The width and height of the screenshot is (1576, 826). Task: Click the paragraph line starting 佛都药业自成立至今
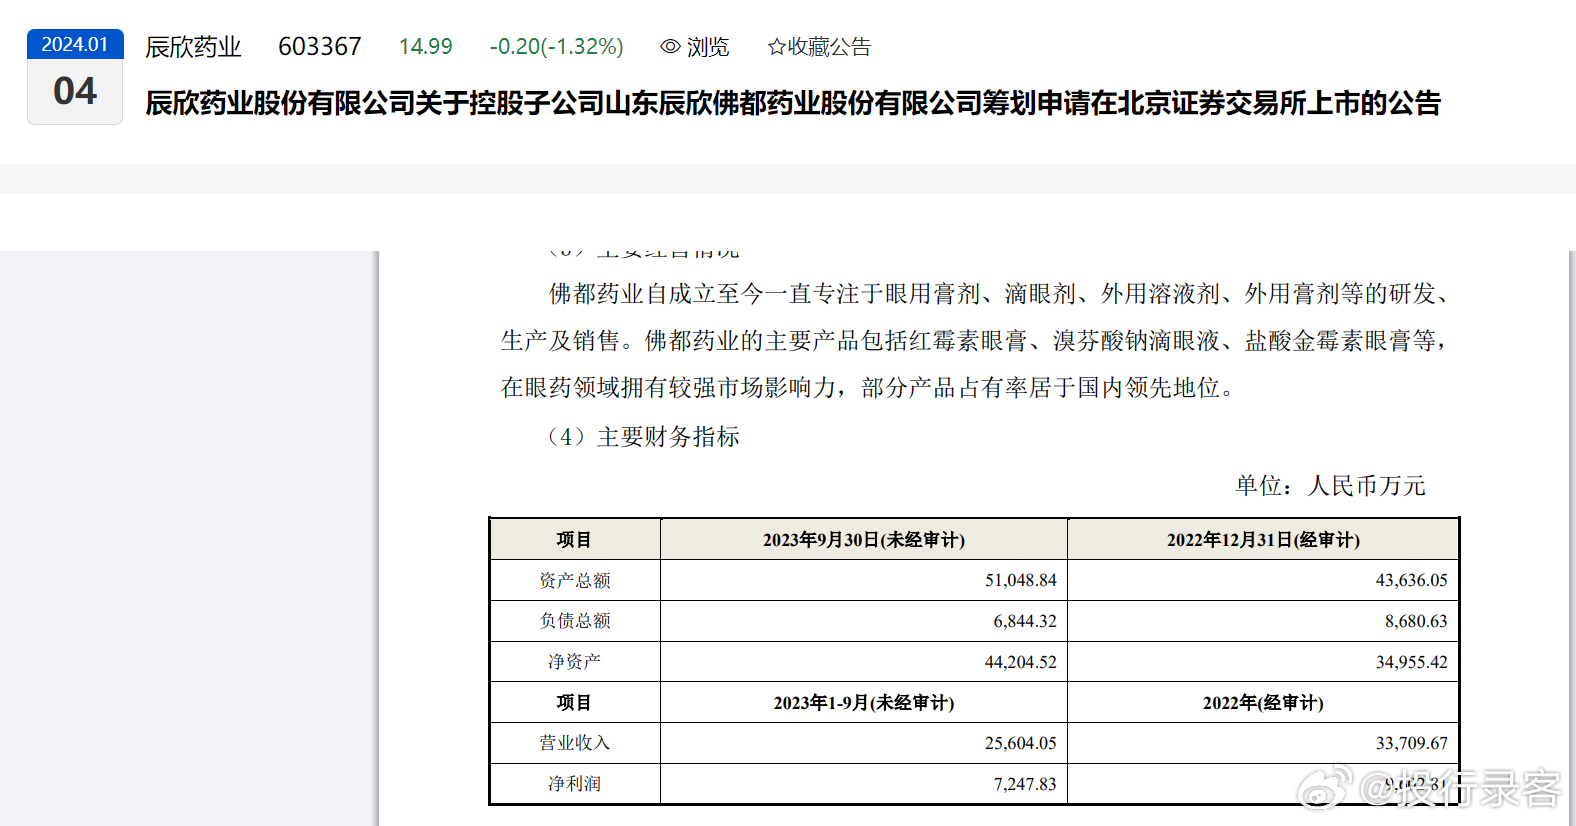tap(1000, 294)
